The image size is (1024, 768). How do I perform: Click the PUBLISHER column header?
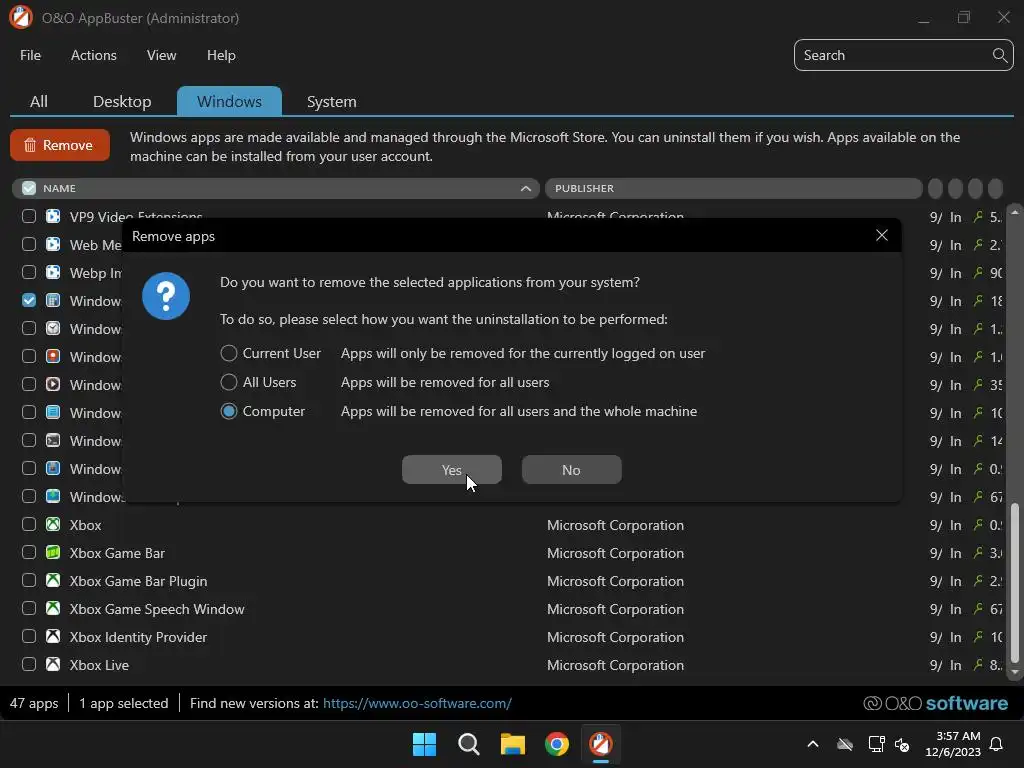click(x=733, y=188)
